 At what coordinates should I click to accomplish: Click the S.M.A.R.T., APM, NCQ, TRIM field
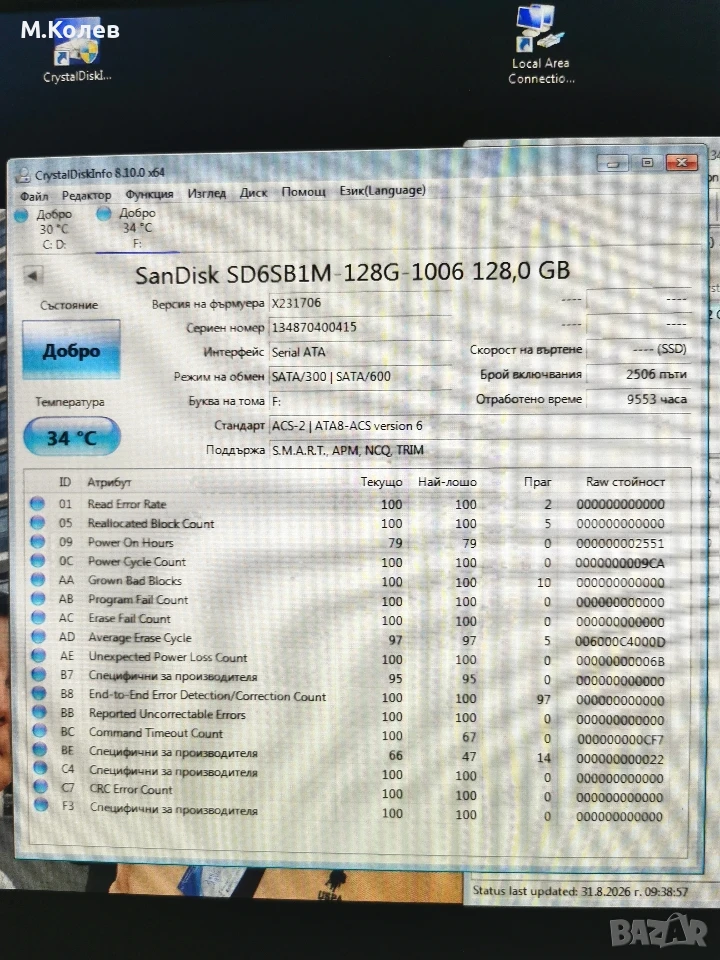(480, 450)
